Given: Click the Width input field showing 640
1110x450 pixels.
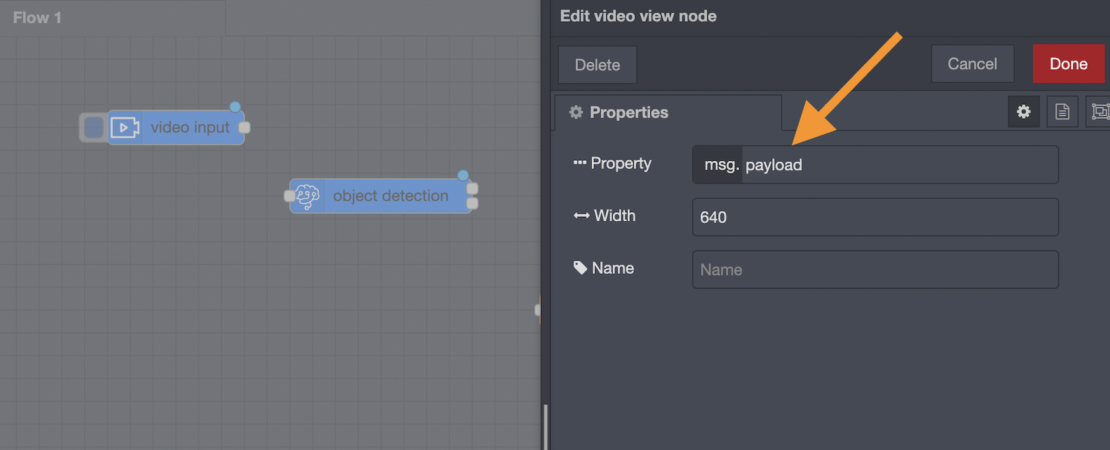Looking at the screenshot, I should pos(874,217).
